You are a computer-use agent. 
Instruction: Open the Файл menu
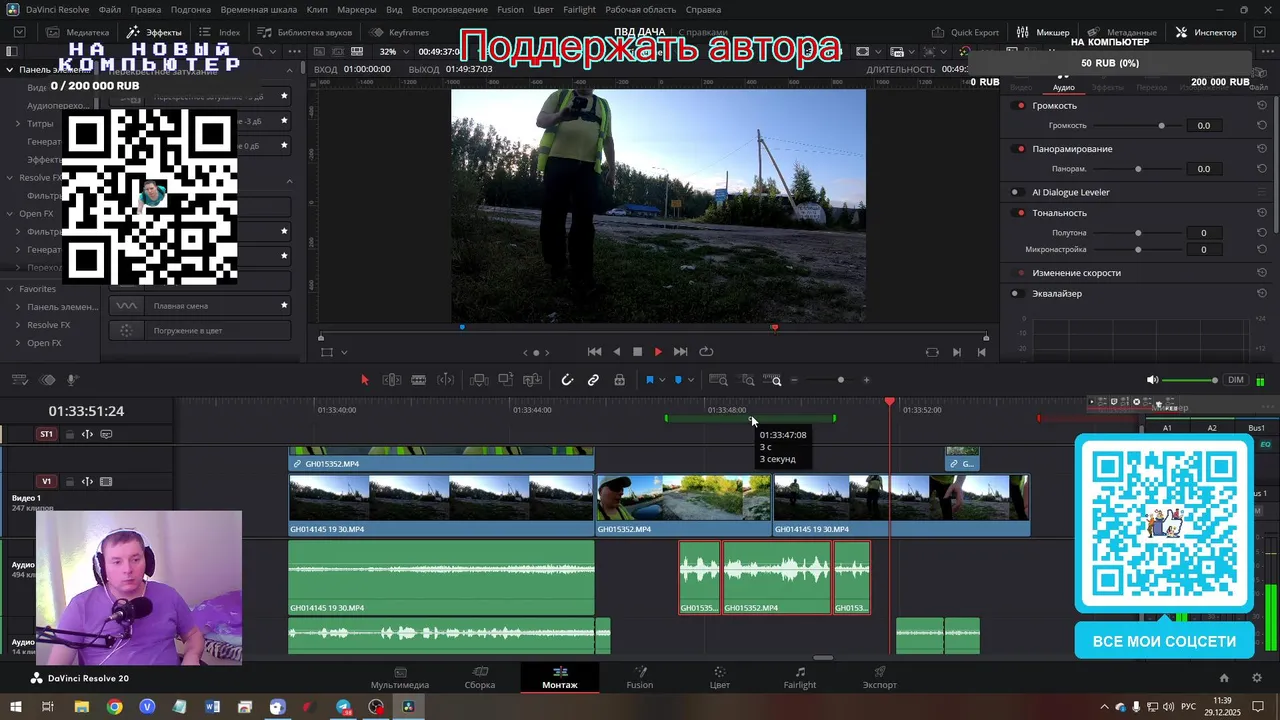point(110,9)
